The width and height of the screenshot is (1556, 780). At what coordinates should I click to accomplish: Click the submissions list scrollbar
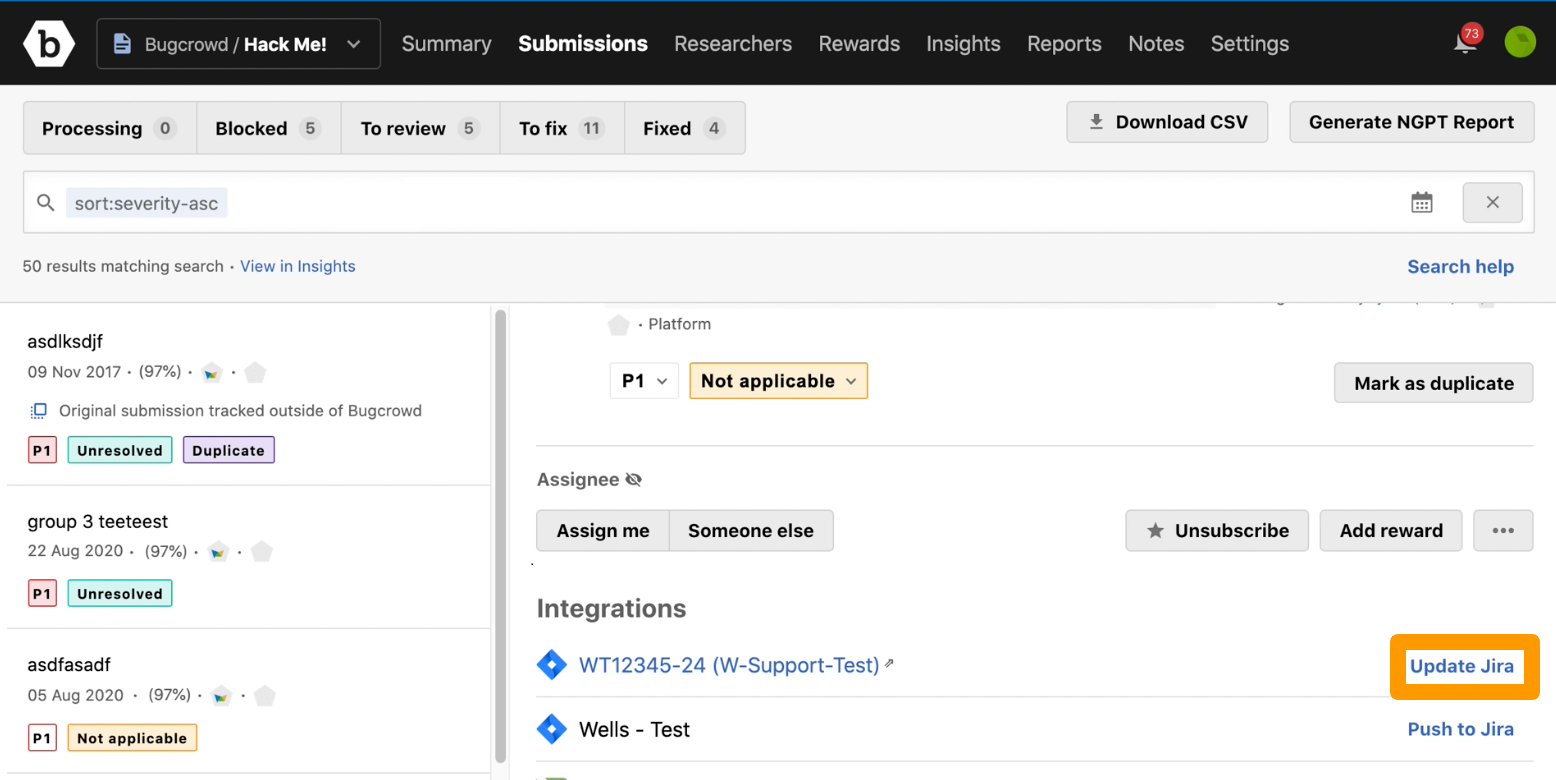click(500, 535)
